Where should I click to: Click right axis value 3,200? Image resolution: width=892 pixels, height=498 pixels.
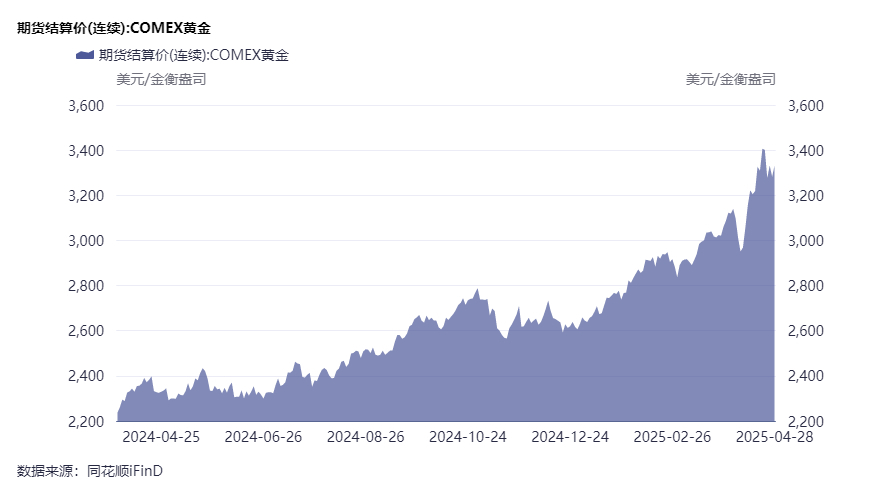806,196
